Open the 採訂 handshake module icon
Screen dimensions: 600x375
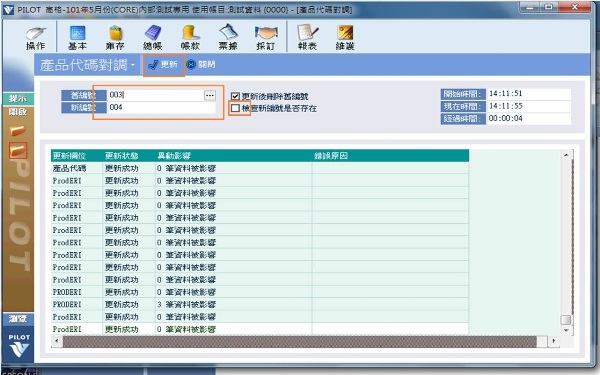pos(266,38)
